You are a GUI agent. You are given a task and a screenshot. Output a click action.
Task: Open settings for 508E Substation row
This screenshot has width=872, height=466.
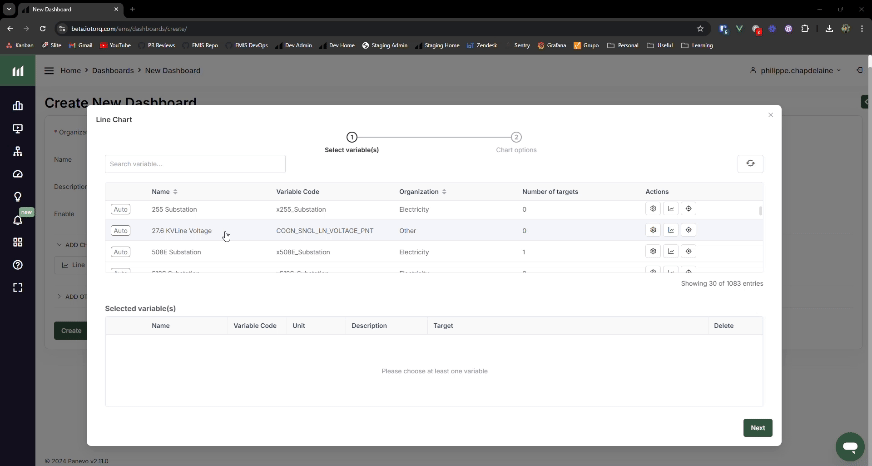653,251
